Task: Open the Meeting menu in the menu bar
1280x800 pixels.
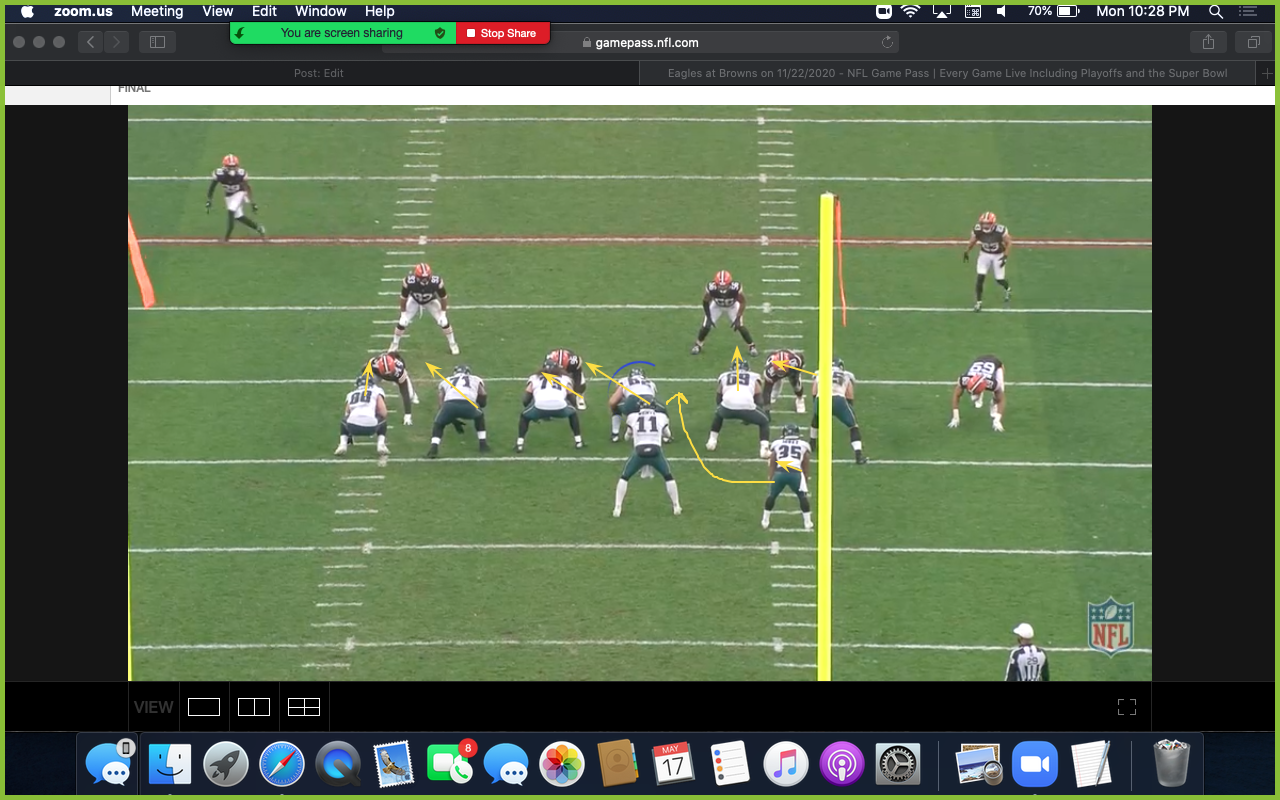Action: pos(157,11)
